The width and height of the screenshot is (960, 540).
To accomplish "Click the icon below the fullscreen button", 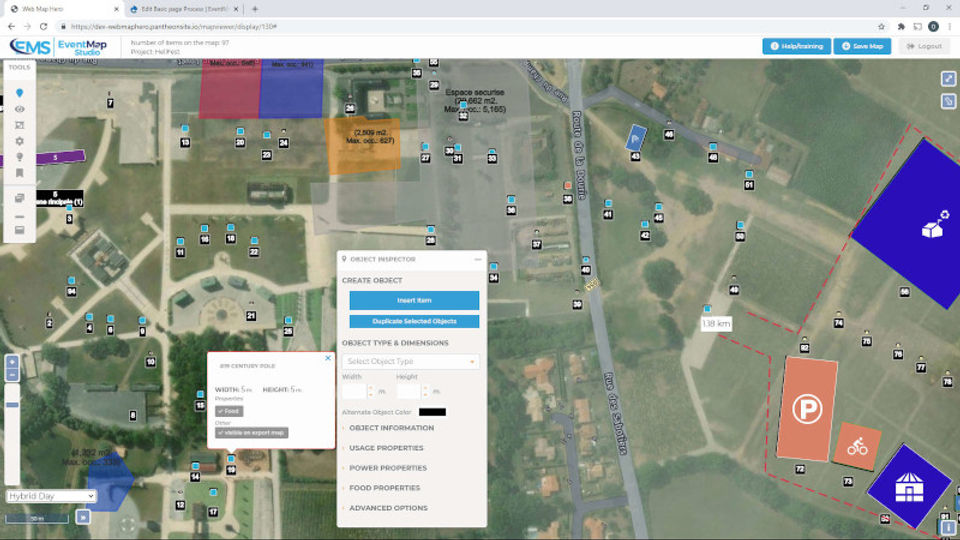I will tap(948, 101).
